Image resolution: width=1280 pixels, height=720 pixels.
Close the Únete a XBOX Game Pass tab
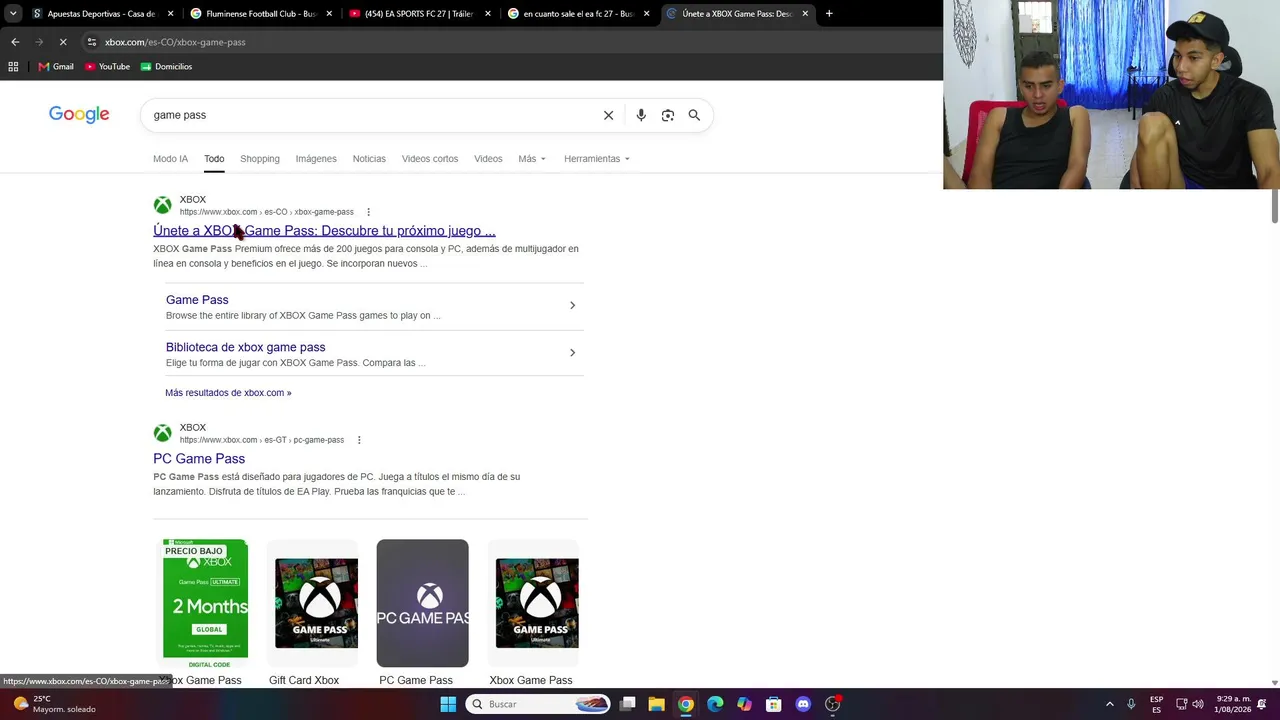(x=805, y=14)
